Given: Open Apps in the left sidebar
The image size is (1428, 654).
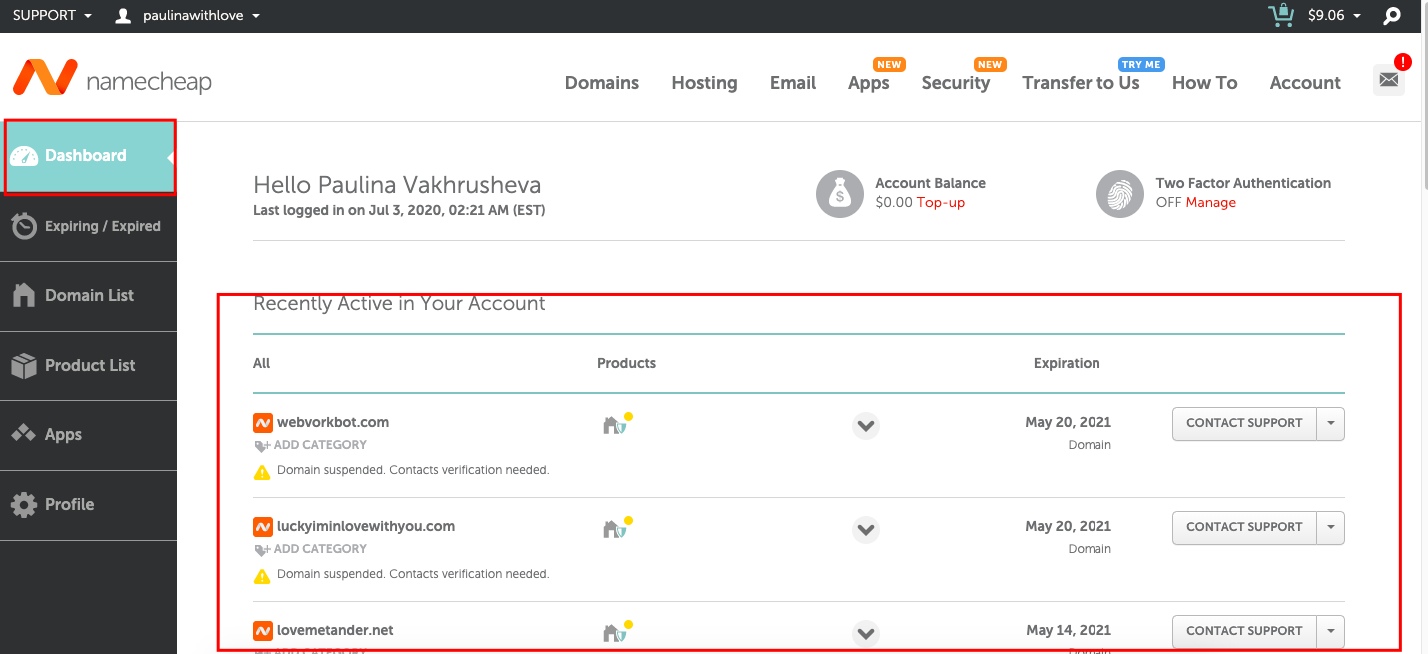Looking at the screenshot, I should click(88, 435).
